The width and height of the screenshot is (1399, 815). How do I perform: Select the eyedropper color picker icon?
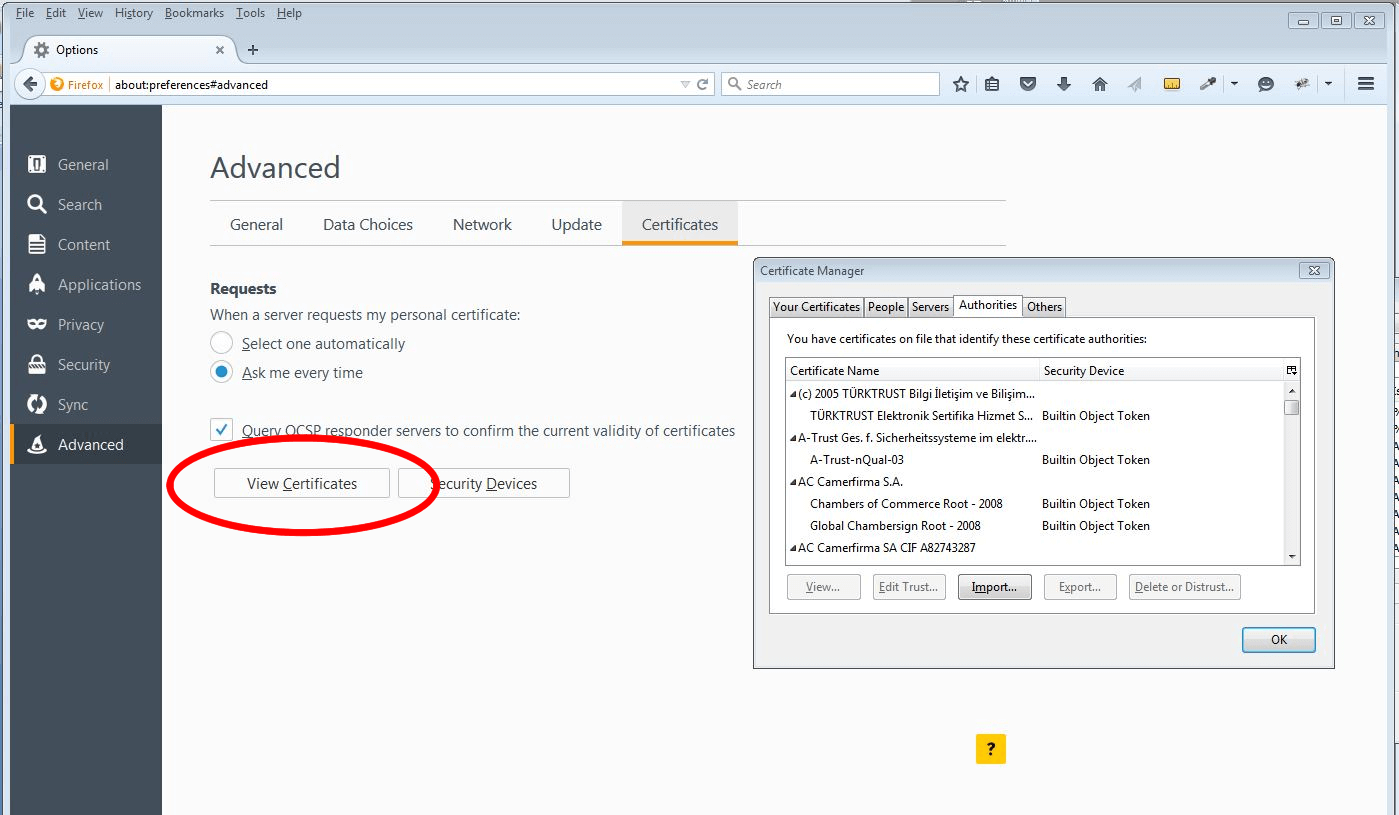click(1208, 84)
